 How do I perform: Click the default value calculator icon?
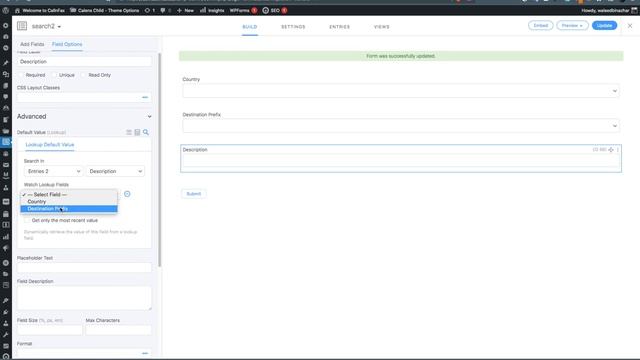pos(138,132)
